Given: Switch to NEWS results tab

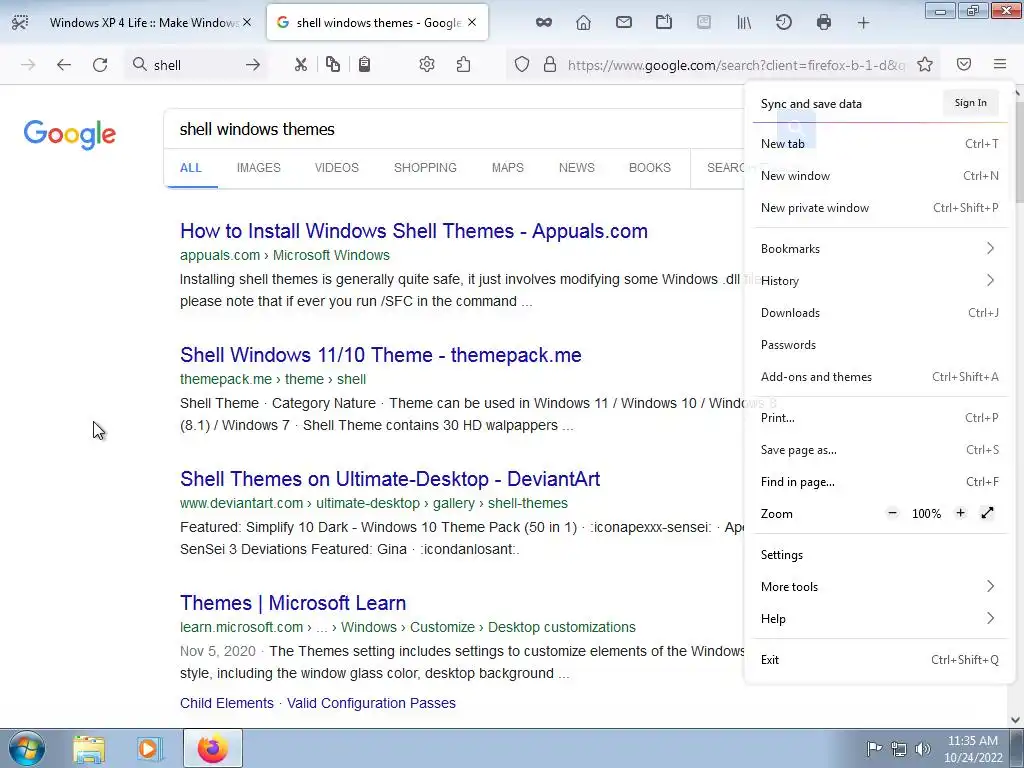Looking at the screenshot, I should (577, 168).
